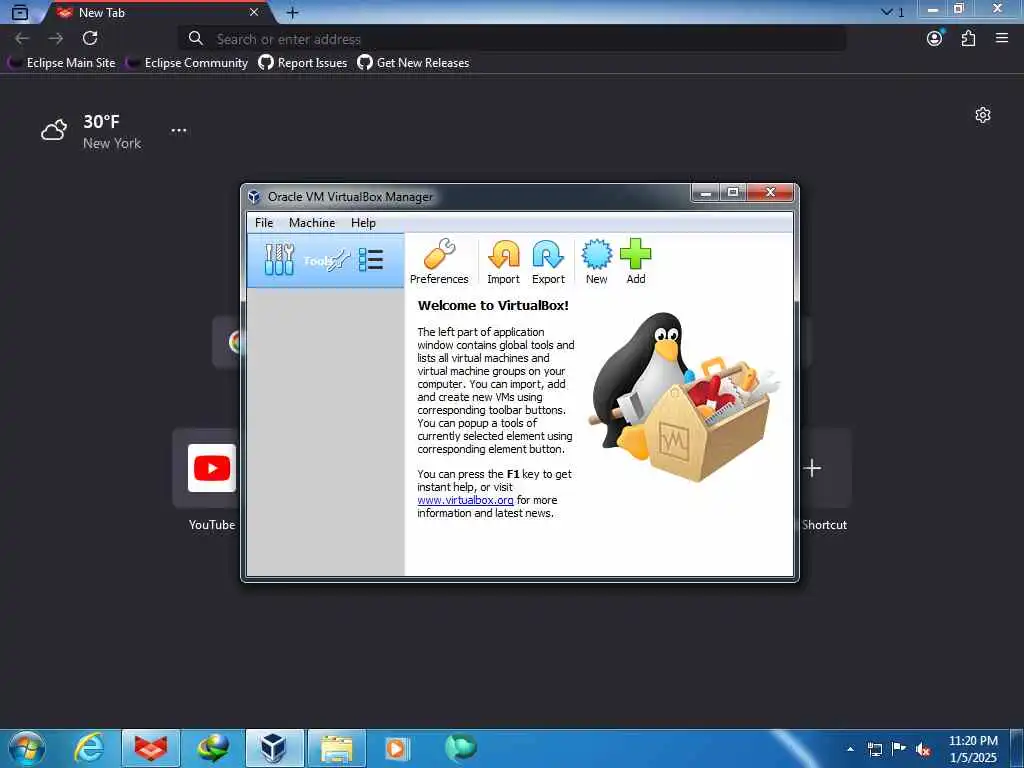Open the File menu in VirtualBox
This screenshot has width=1024, height=768.
(x=264, y=223)
